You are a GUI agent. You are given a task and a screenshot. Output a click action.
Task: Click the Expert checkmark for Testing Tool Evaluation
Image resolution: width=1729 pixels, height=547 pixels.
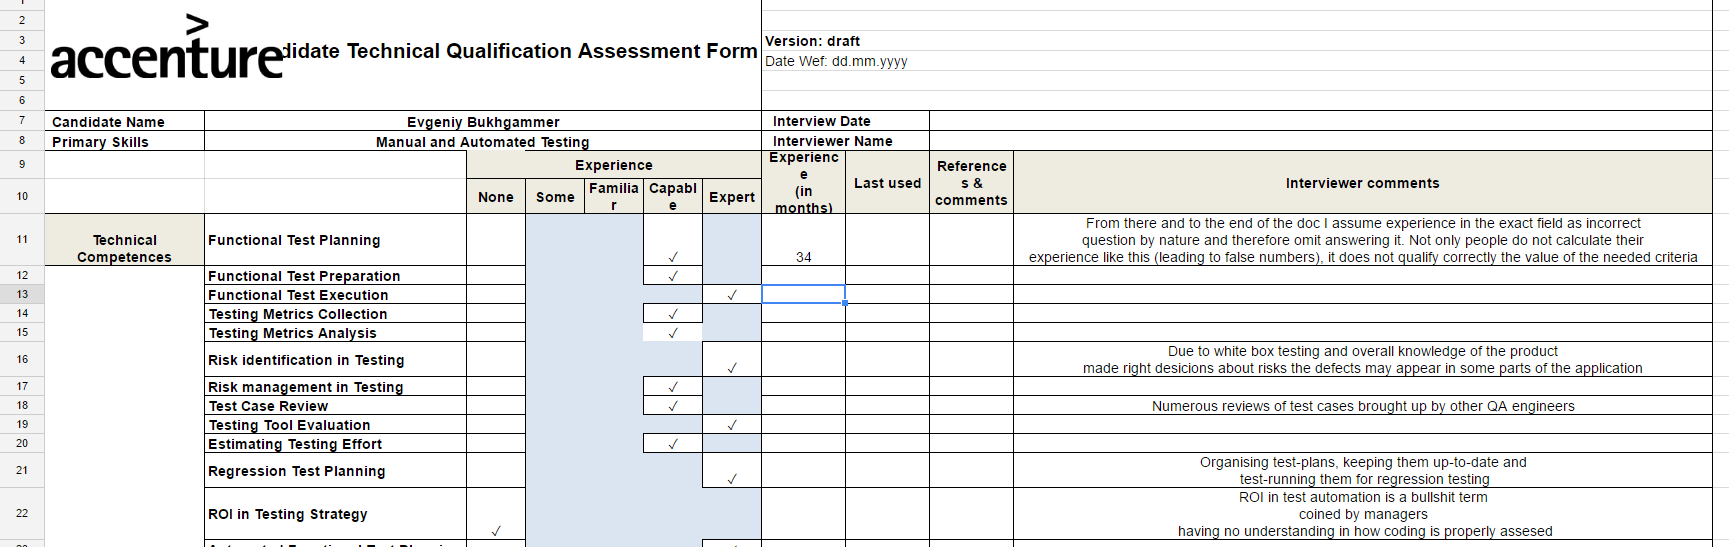pos(732,425)
